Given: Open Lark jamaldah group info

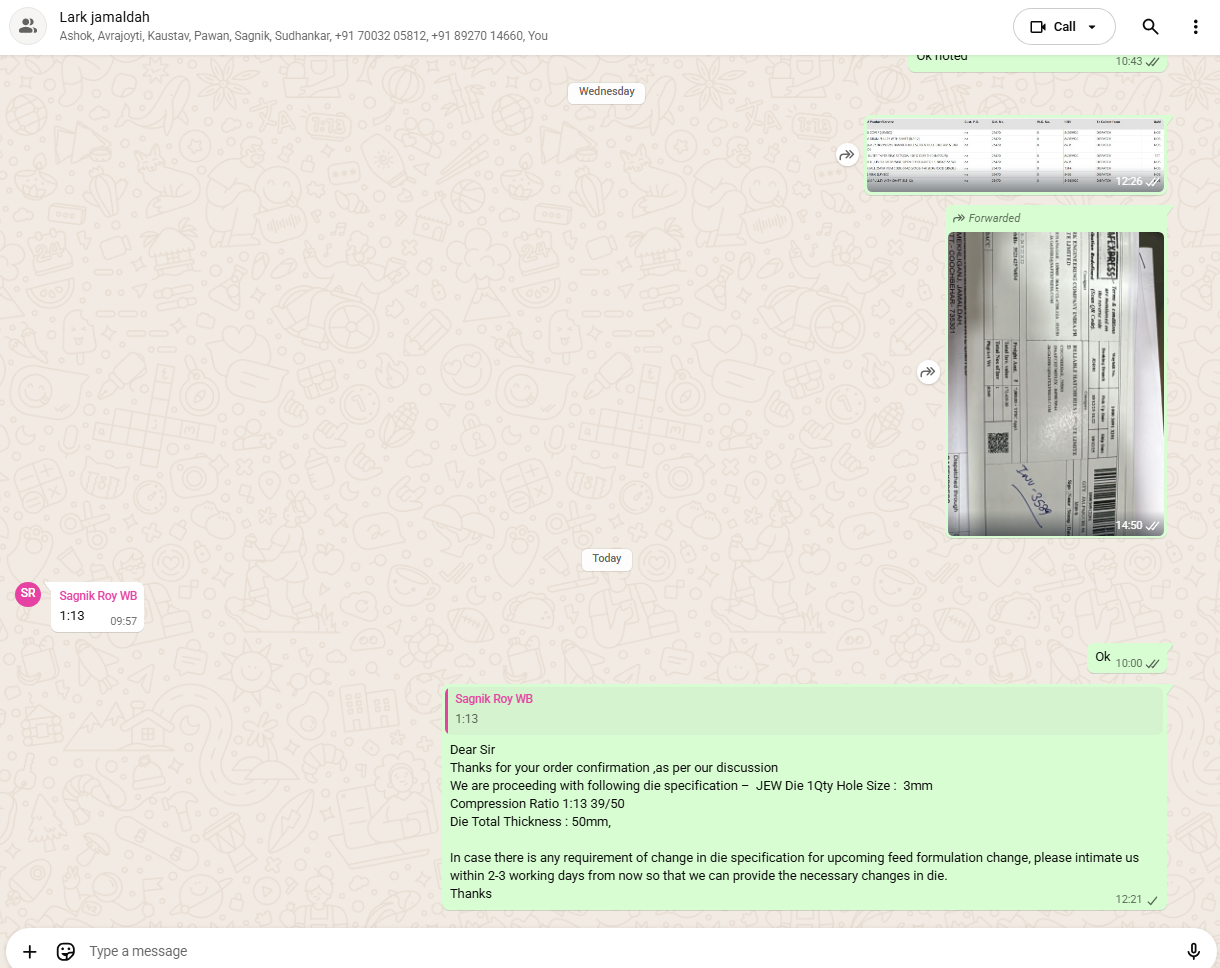Looking at the screenshot, I should (x=105, y=17).
